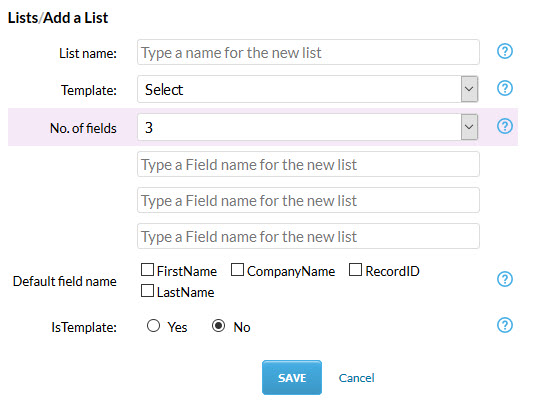Click the 'List name:' label
Screen dimensions: 543x404
tap(88, 53)
